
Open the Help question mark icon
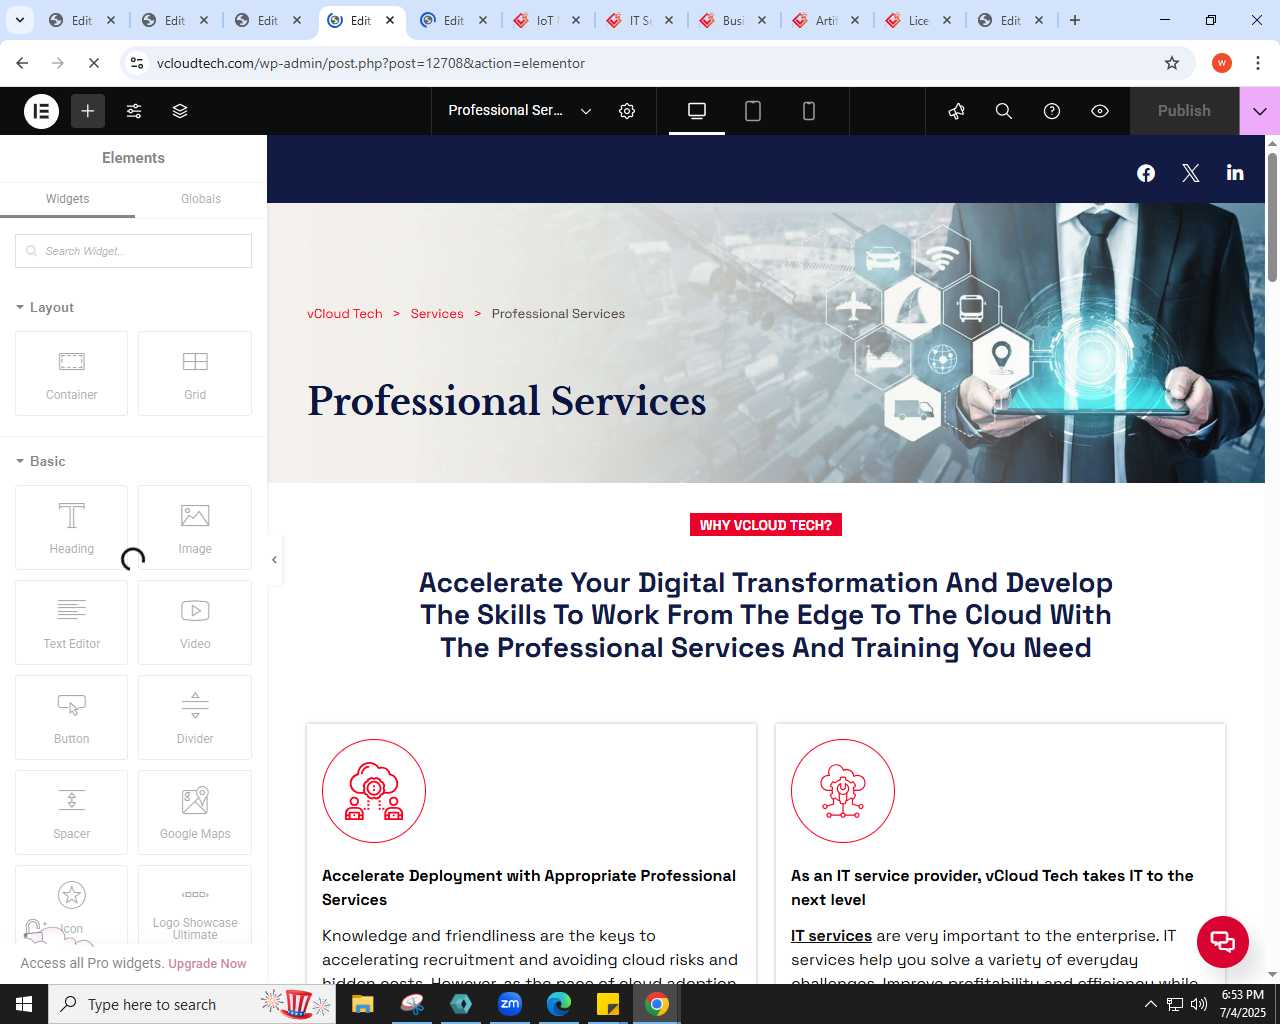(1052, 111)
